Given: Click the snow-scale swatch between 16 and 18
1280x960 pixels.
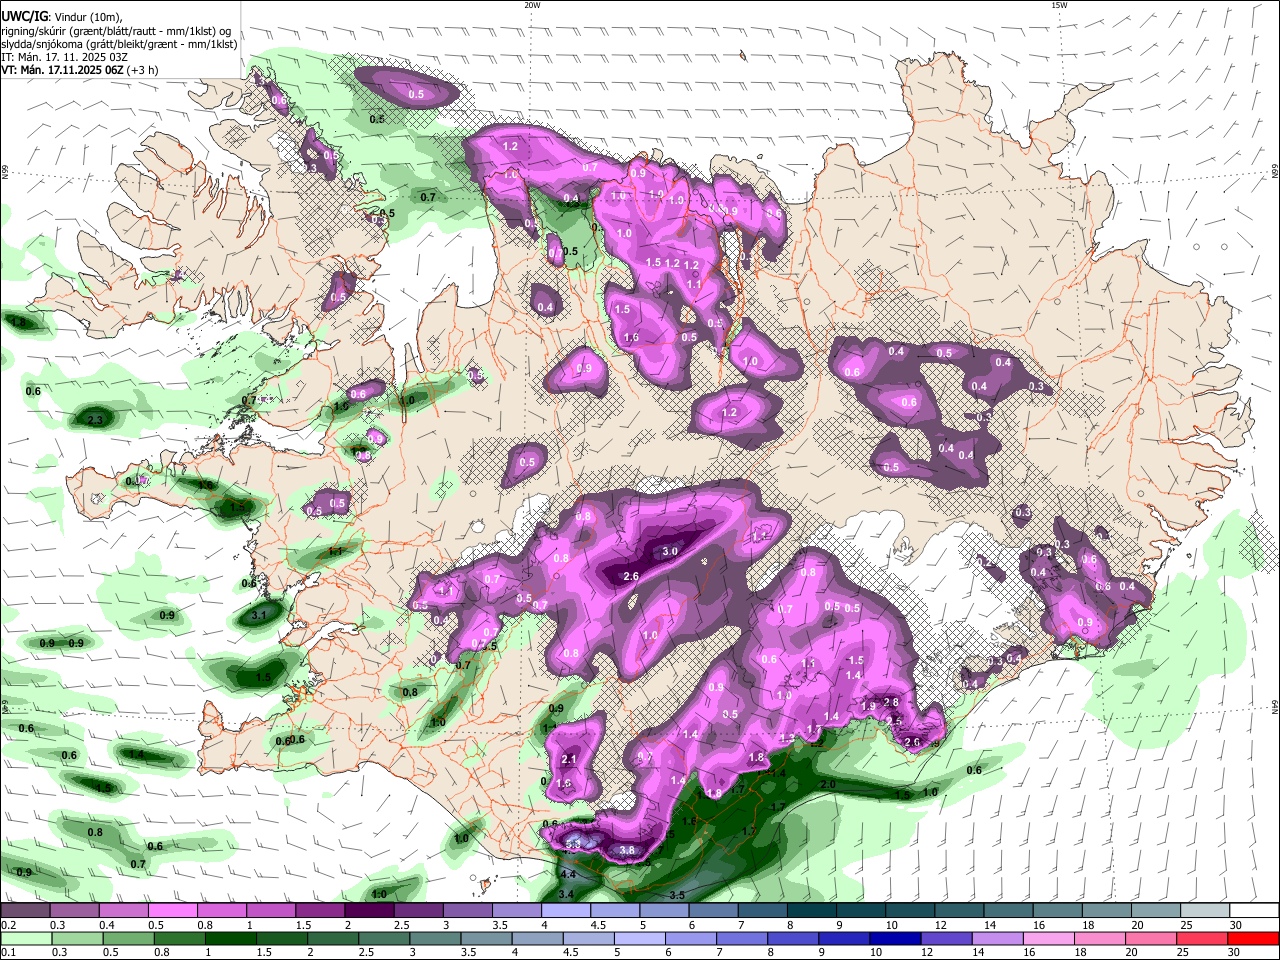Looking at the screenshot, I should [x=1058, y=911].
